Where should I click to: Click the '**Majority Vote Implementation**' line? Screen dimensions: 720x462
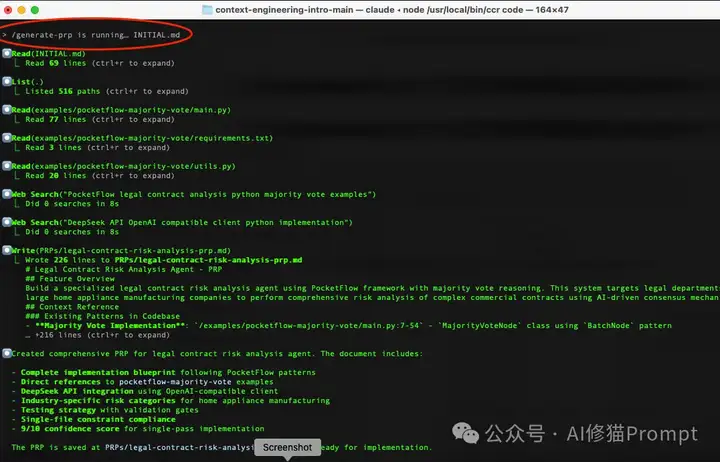click(x=349, y=326)
